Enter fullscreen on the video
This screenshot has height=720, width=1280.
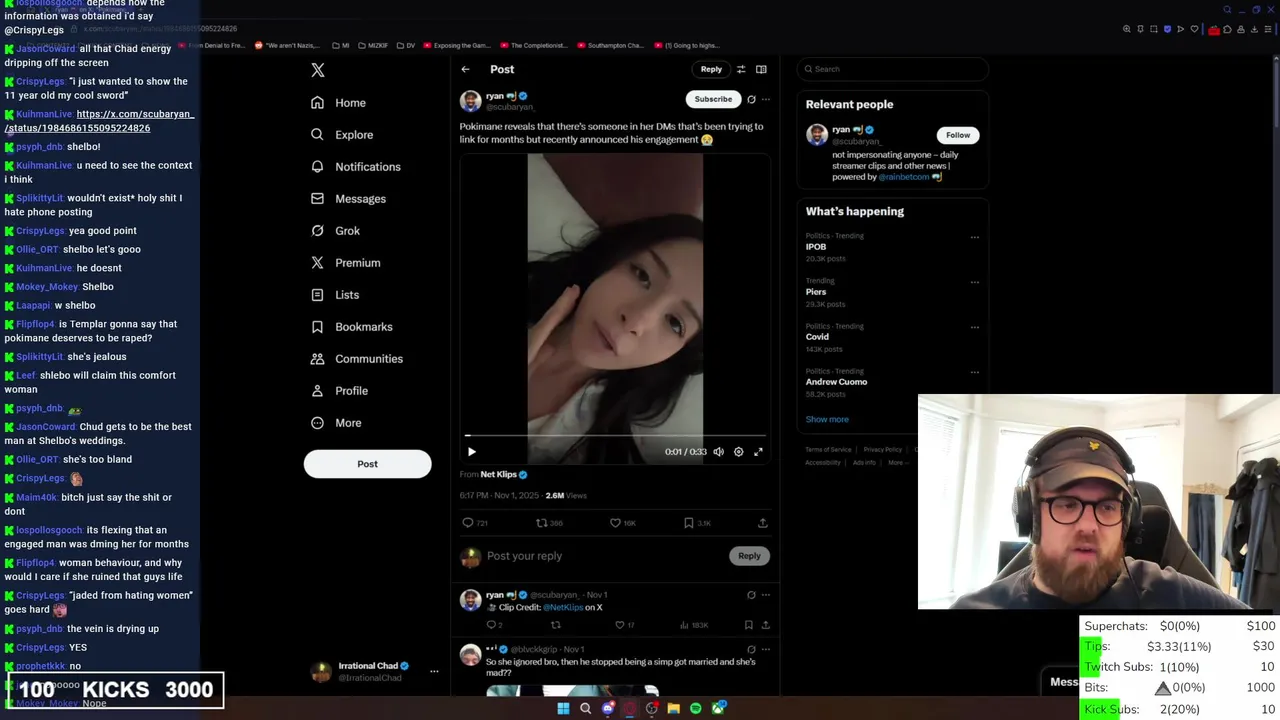tap(758, 452)
